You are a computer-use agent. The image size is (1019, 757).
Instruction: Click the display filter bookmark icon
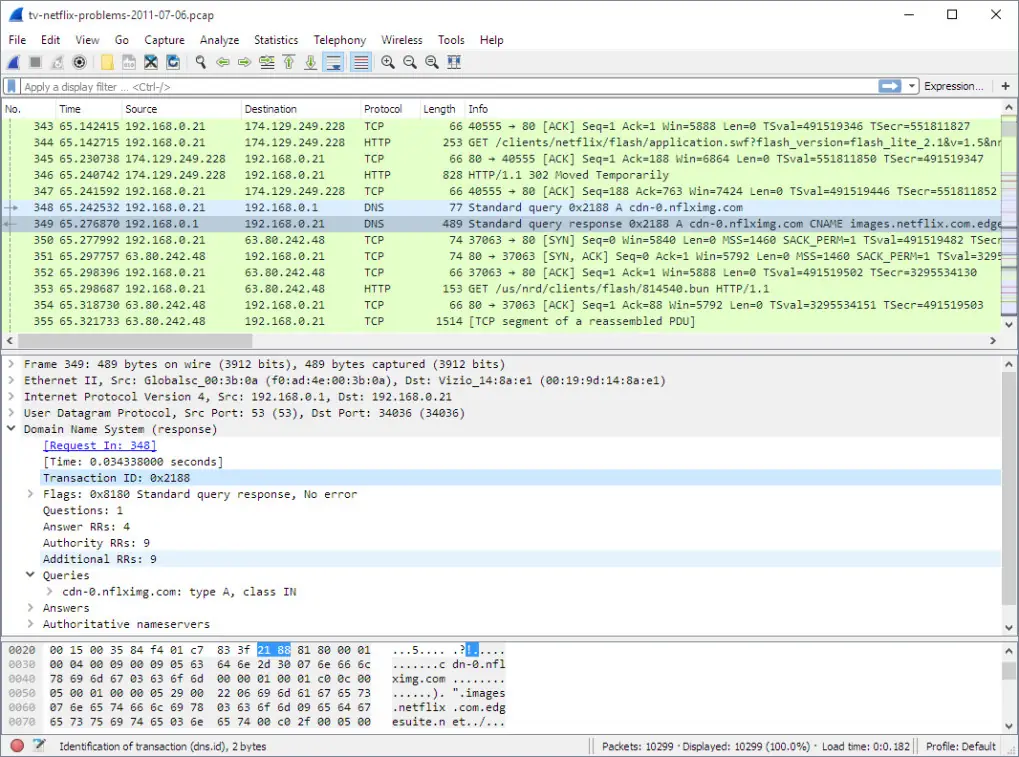pyautogui.click(x=12, y=87)
